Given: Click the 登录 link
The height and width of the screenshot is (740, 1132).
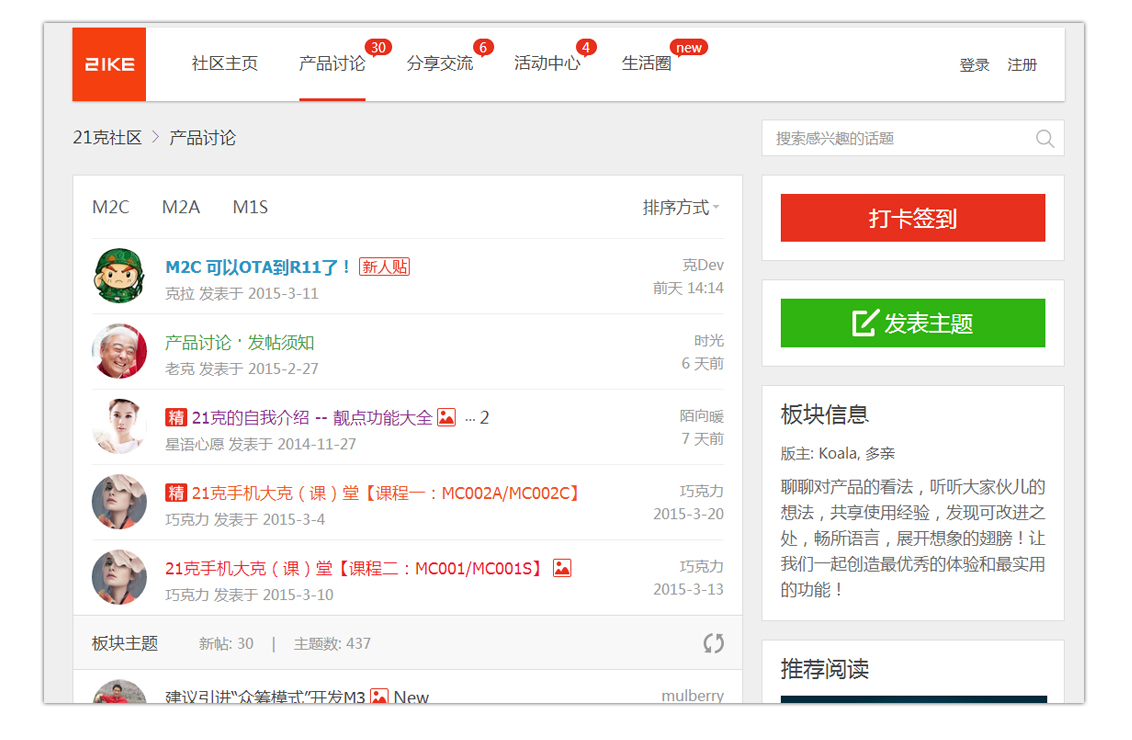Looking at the screenshot, I should [x=973, y=64].
